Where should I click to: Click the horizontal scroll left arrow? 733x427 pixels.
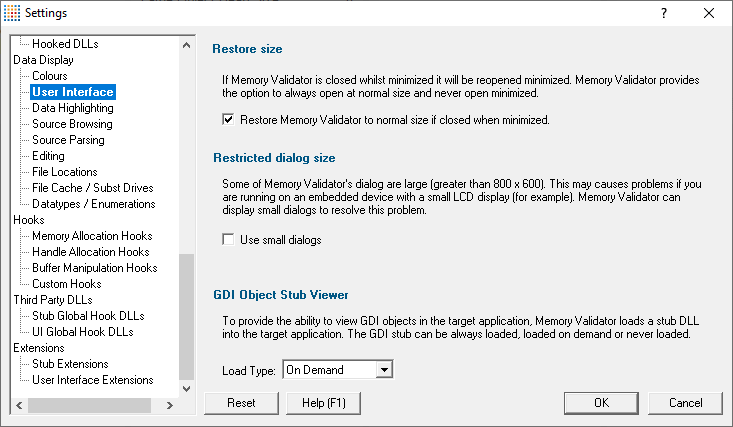19,405
